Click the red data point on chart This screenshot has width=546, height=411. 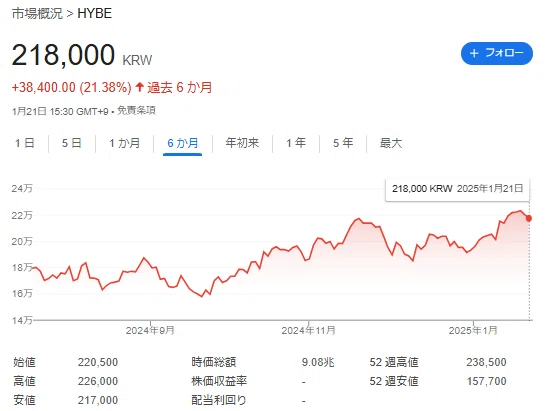[529, 218]
